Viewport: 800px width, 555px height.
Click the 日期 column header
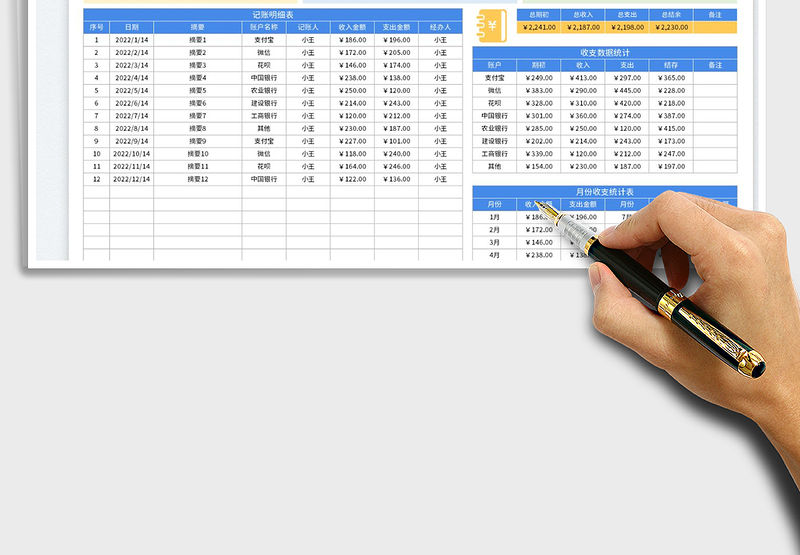(131, 27)
